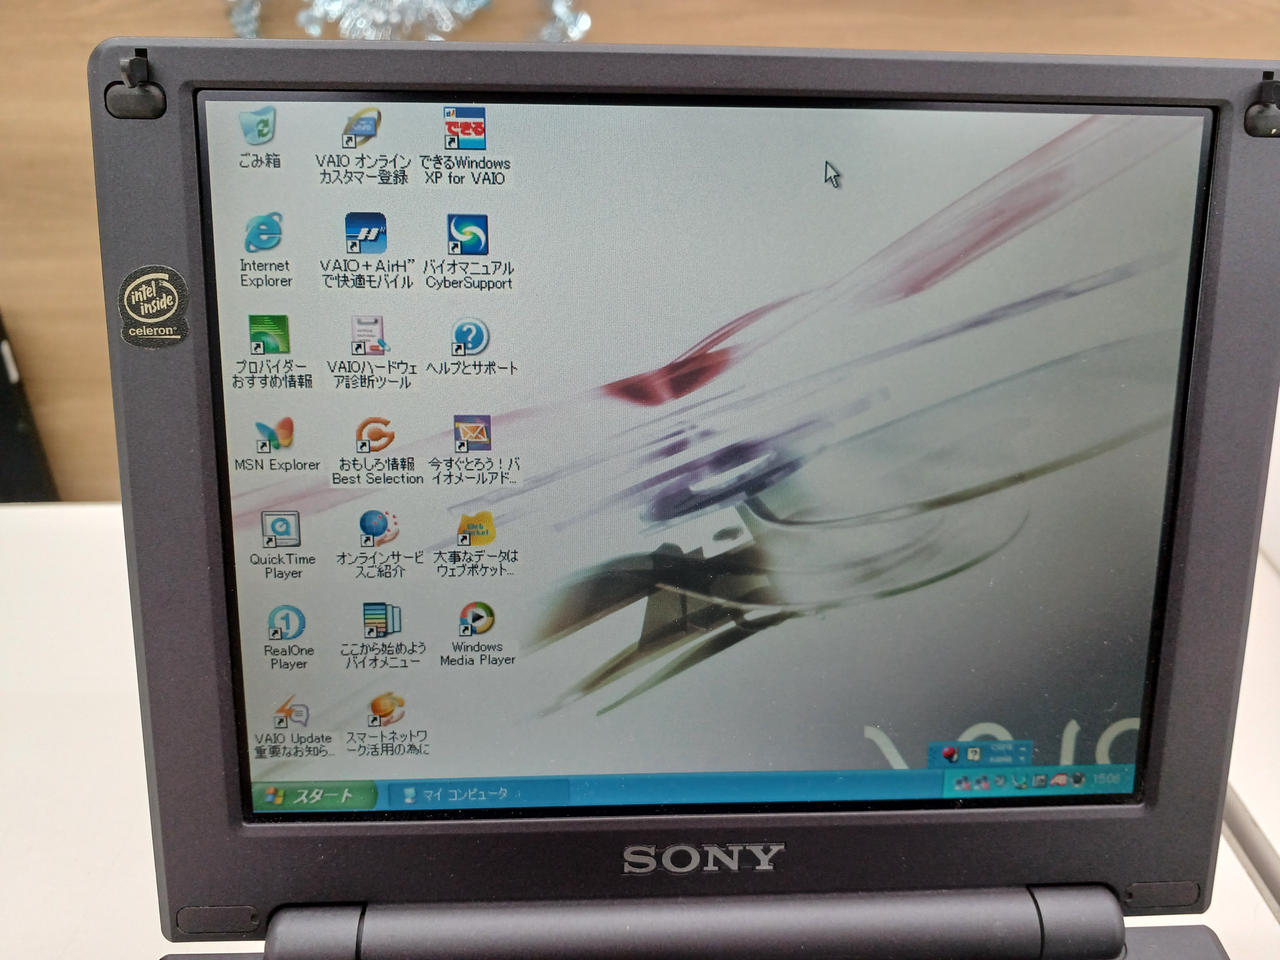Launch MSN Explorer butterfly icon

point(274,435)
